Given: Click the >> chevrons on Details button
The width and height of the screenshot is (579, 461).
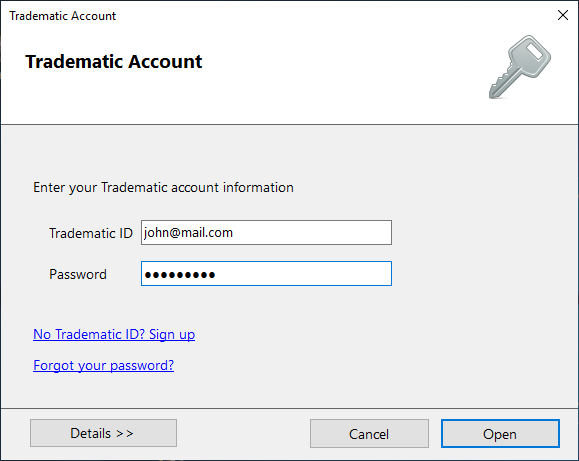Looking at the screenshot, I should click(x=125, y=433).
